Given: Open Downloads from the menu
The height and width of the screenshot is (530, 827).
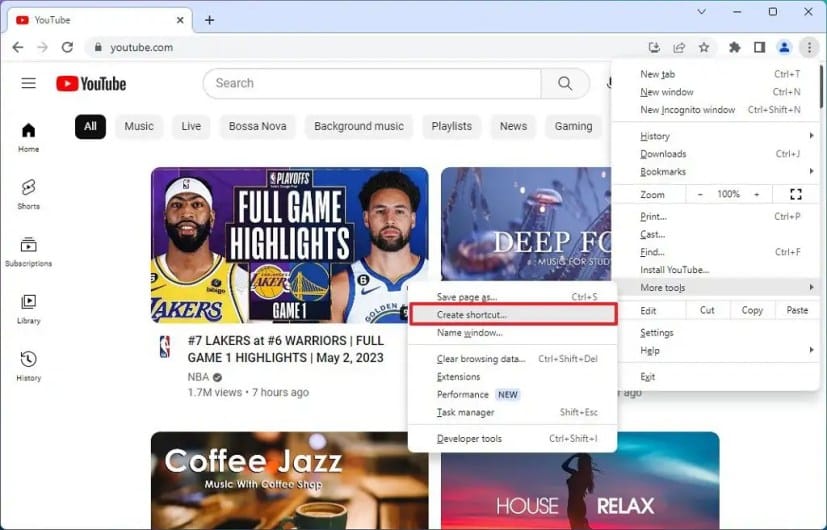Looking at the screenshot, I should pyautogui.click(x=715, y=153).
